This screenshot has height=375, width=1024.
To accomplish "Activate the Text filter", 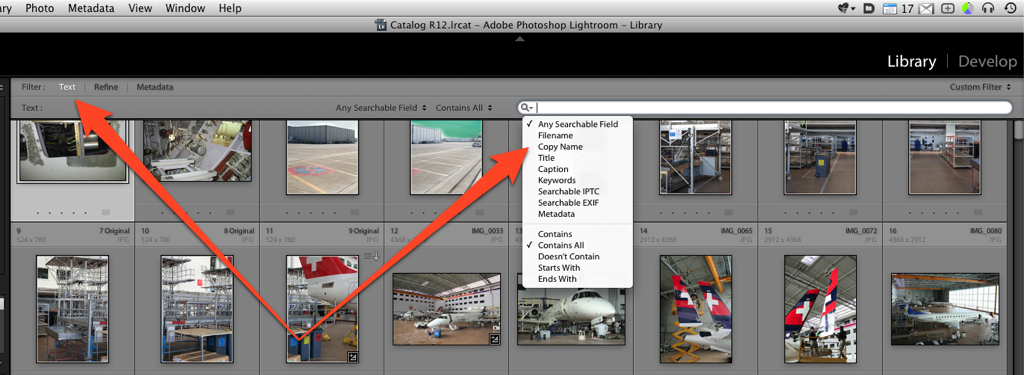I will click(67, 87).
